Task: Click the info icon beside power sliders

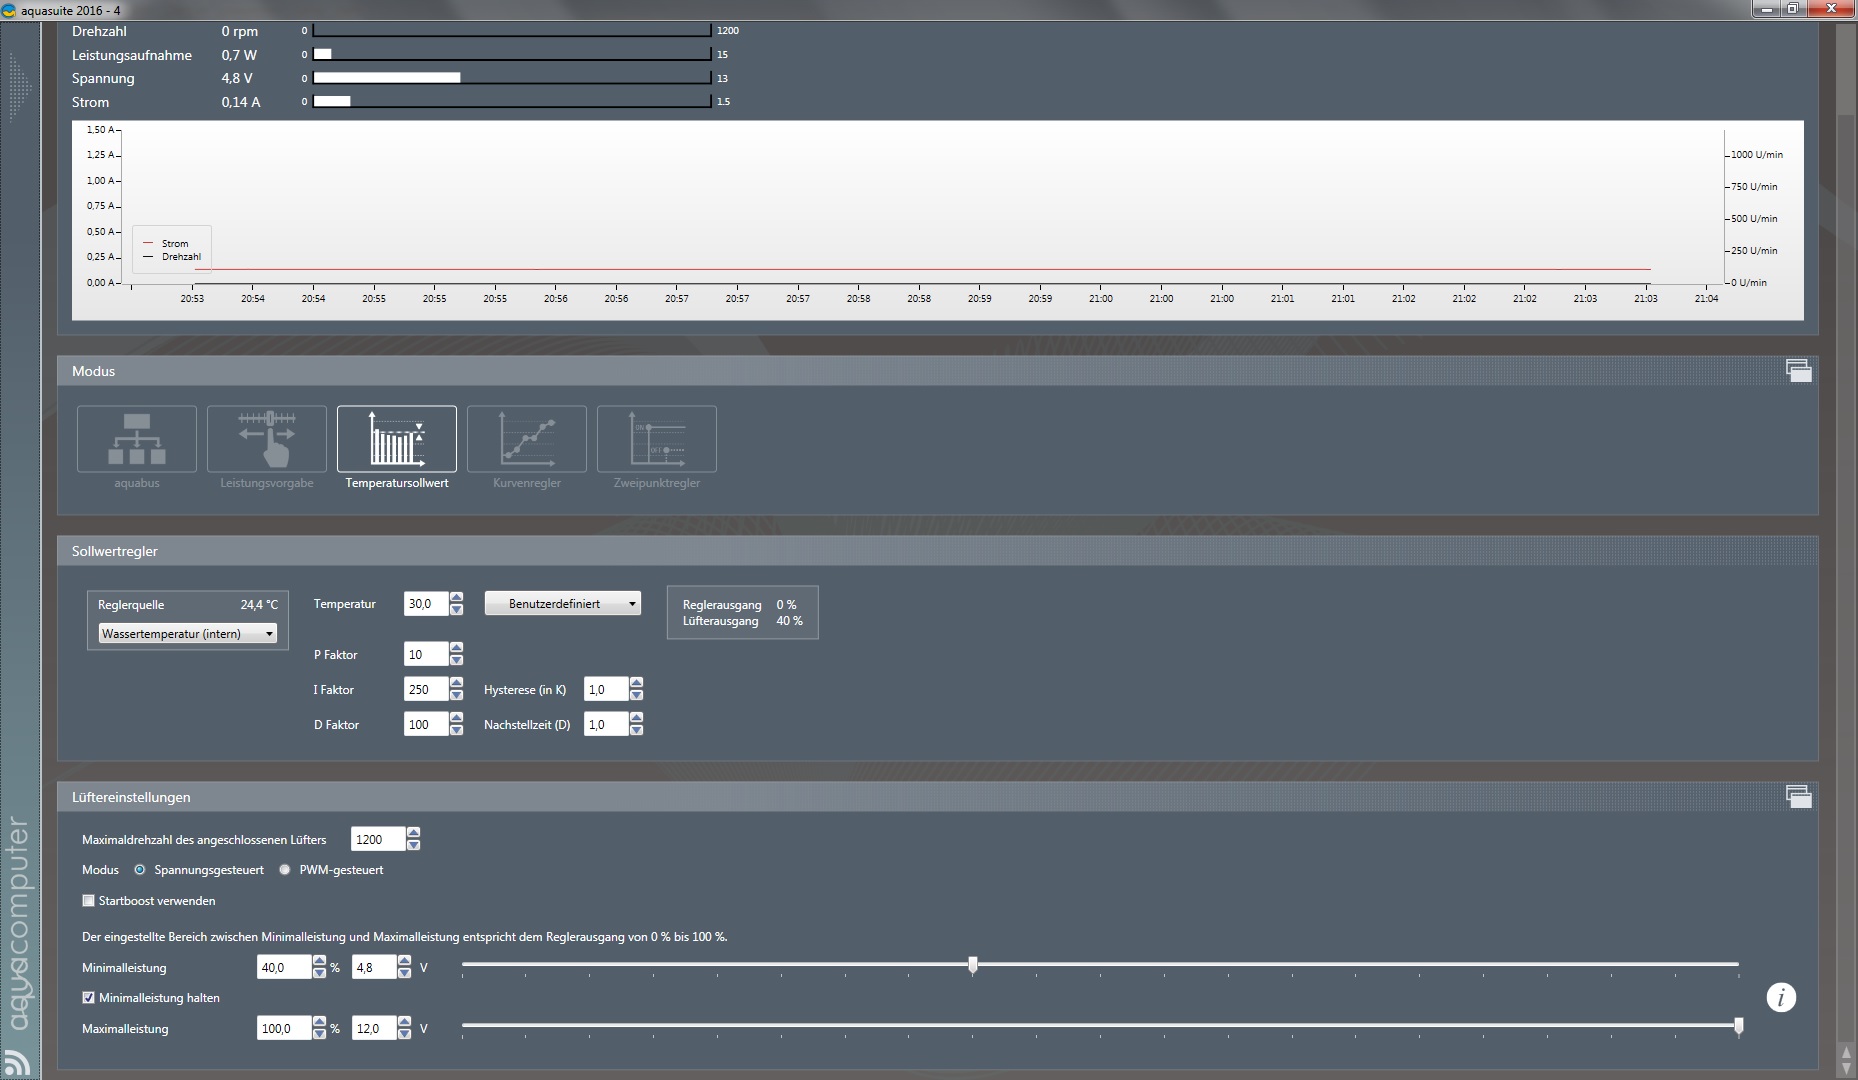Action: click(x=1781, y=997)
